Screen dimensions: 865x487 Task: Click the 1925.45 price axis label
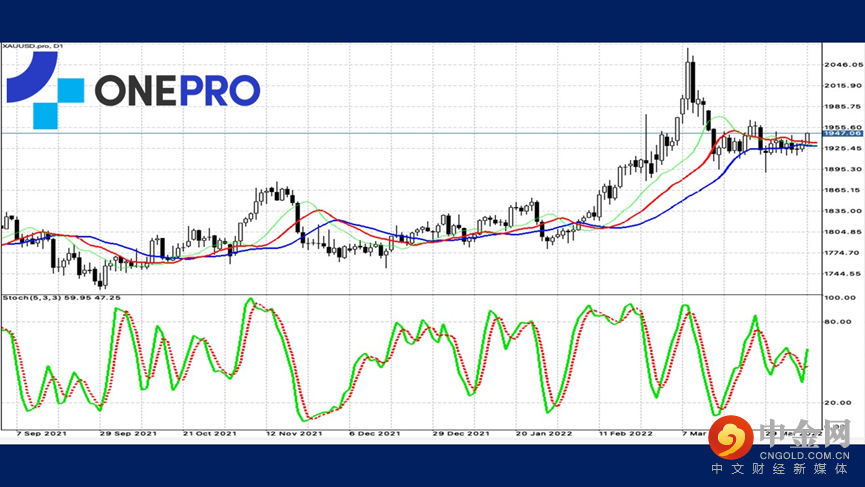click(x=843, y=148)
